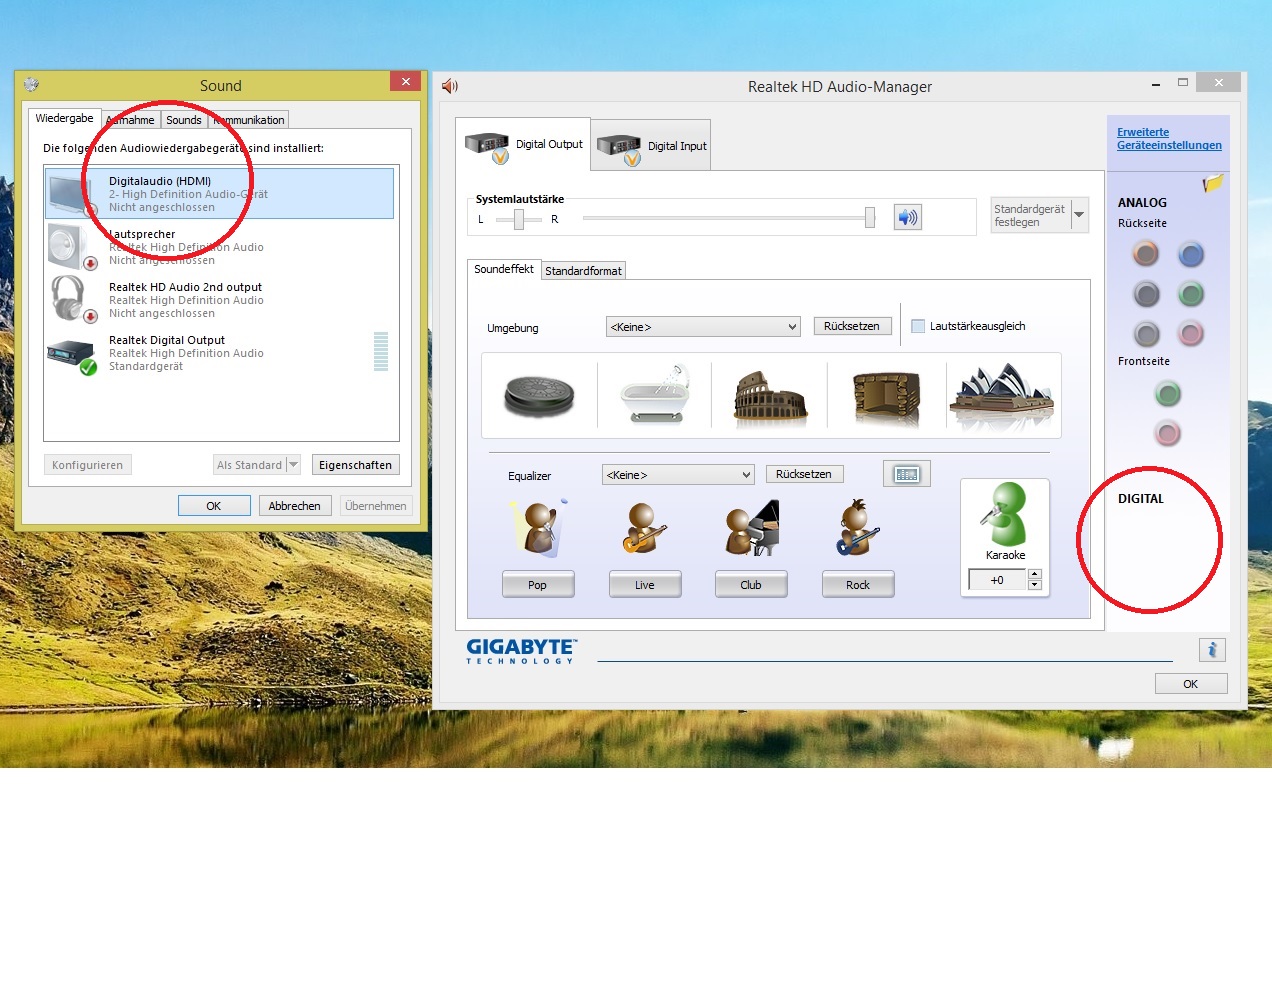Click the pink front panel jack
Viewport: 1272px width, 990px height.
pyautogui.click(x=1168, y=433)
